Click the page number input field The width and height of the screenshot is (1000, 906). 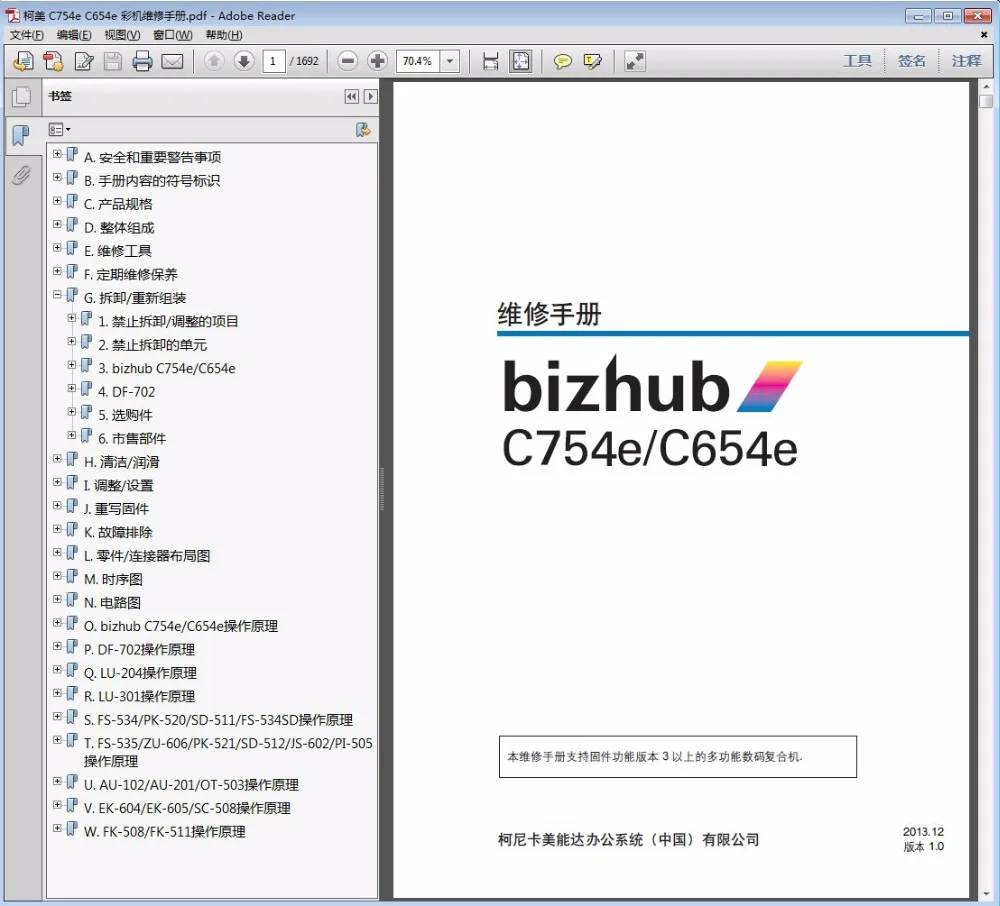[x=272, y=61]
